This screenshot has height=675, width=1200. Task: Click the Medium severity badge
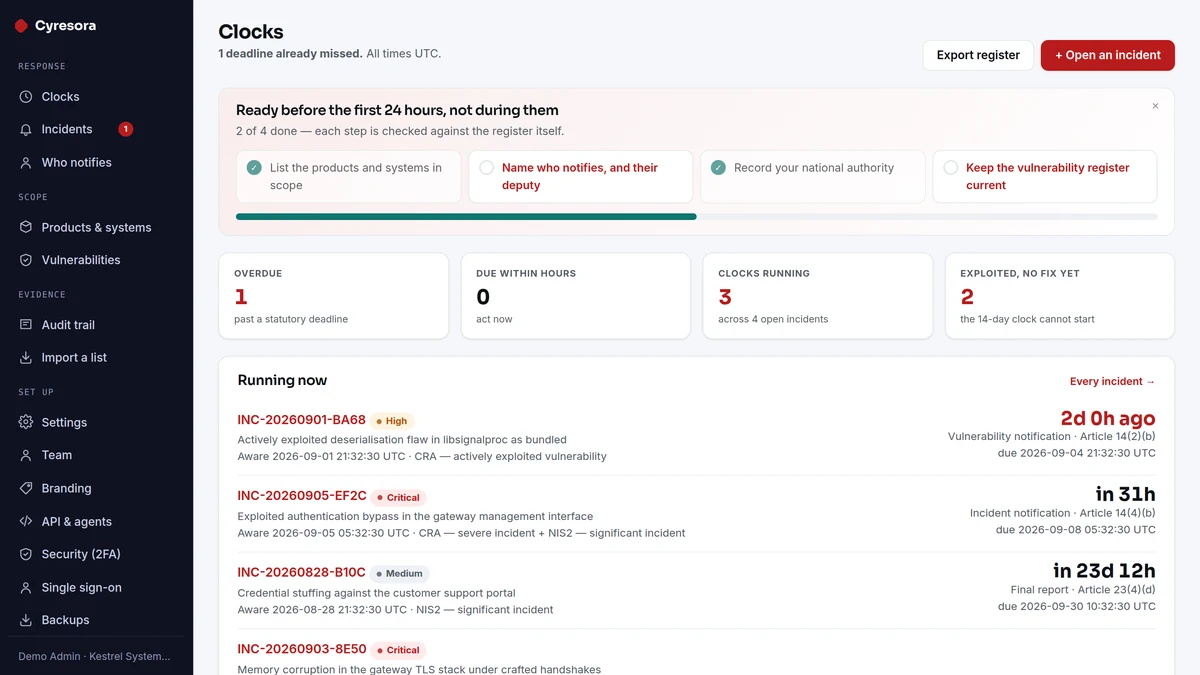[x=400, y=574]
